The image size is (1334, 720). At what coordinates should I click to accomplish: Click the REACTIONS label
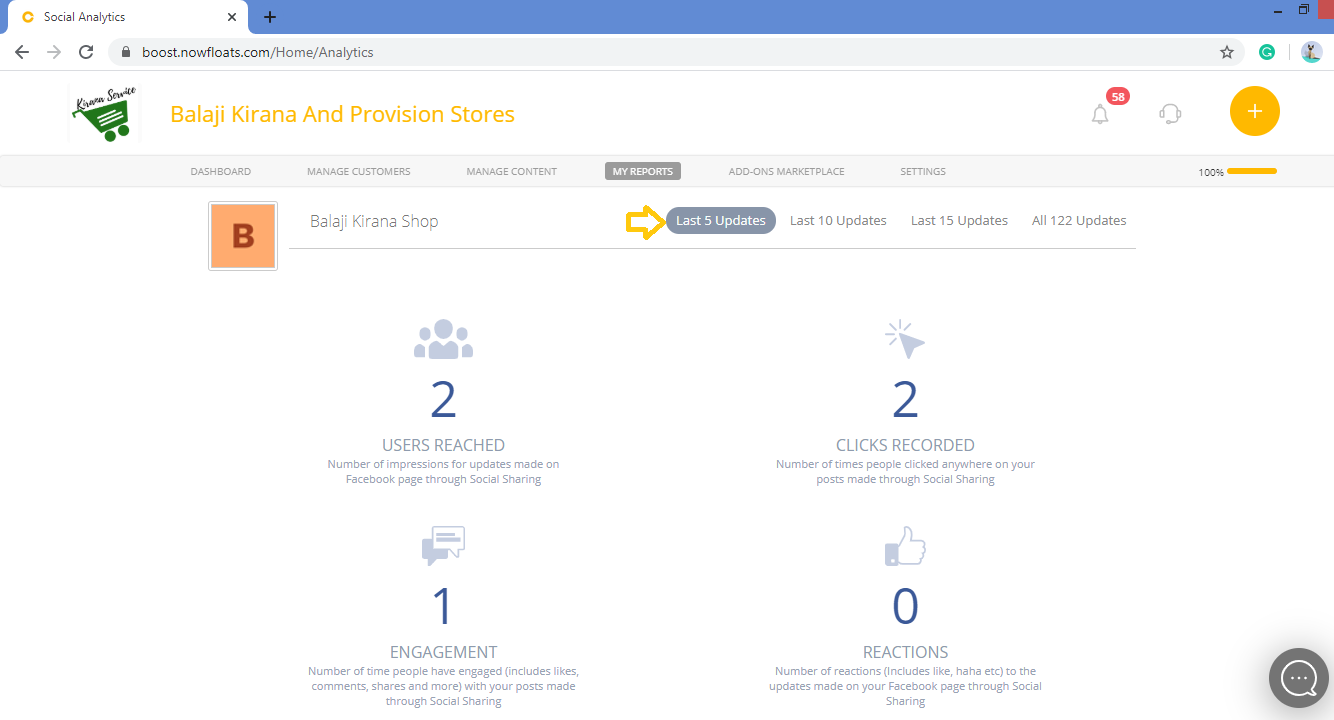(905, 652)
